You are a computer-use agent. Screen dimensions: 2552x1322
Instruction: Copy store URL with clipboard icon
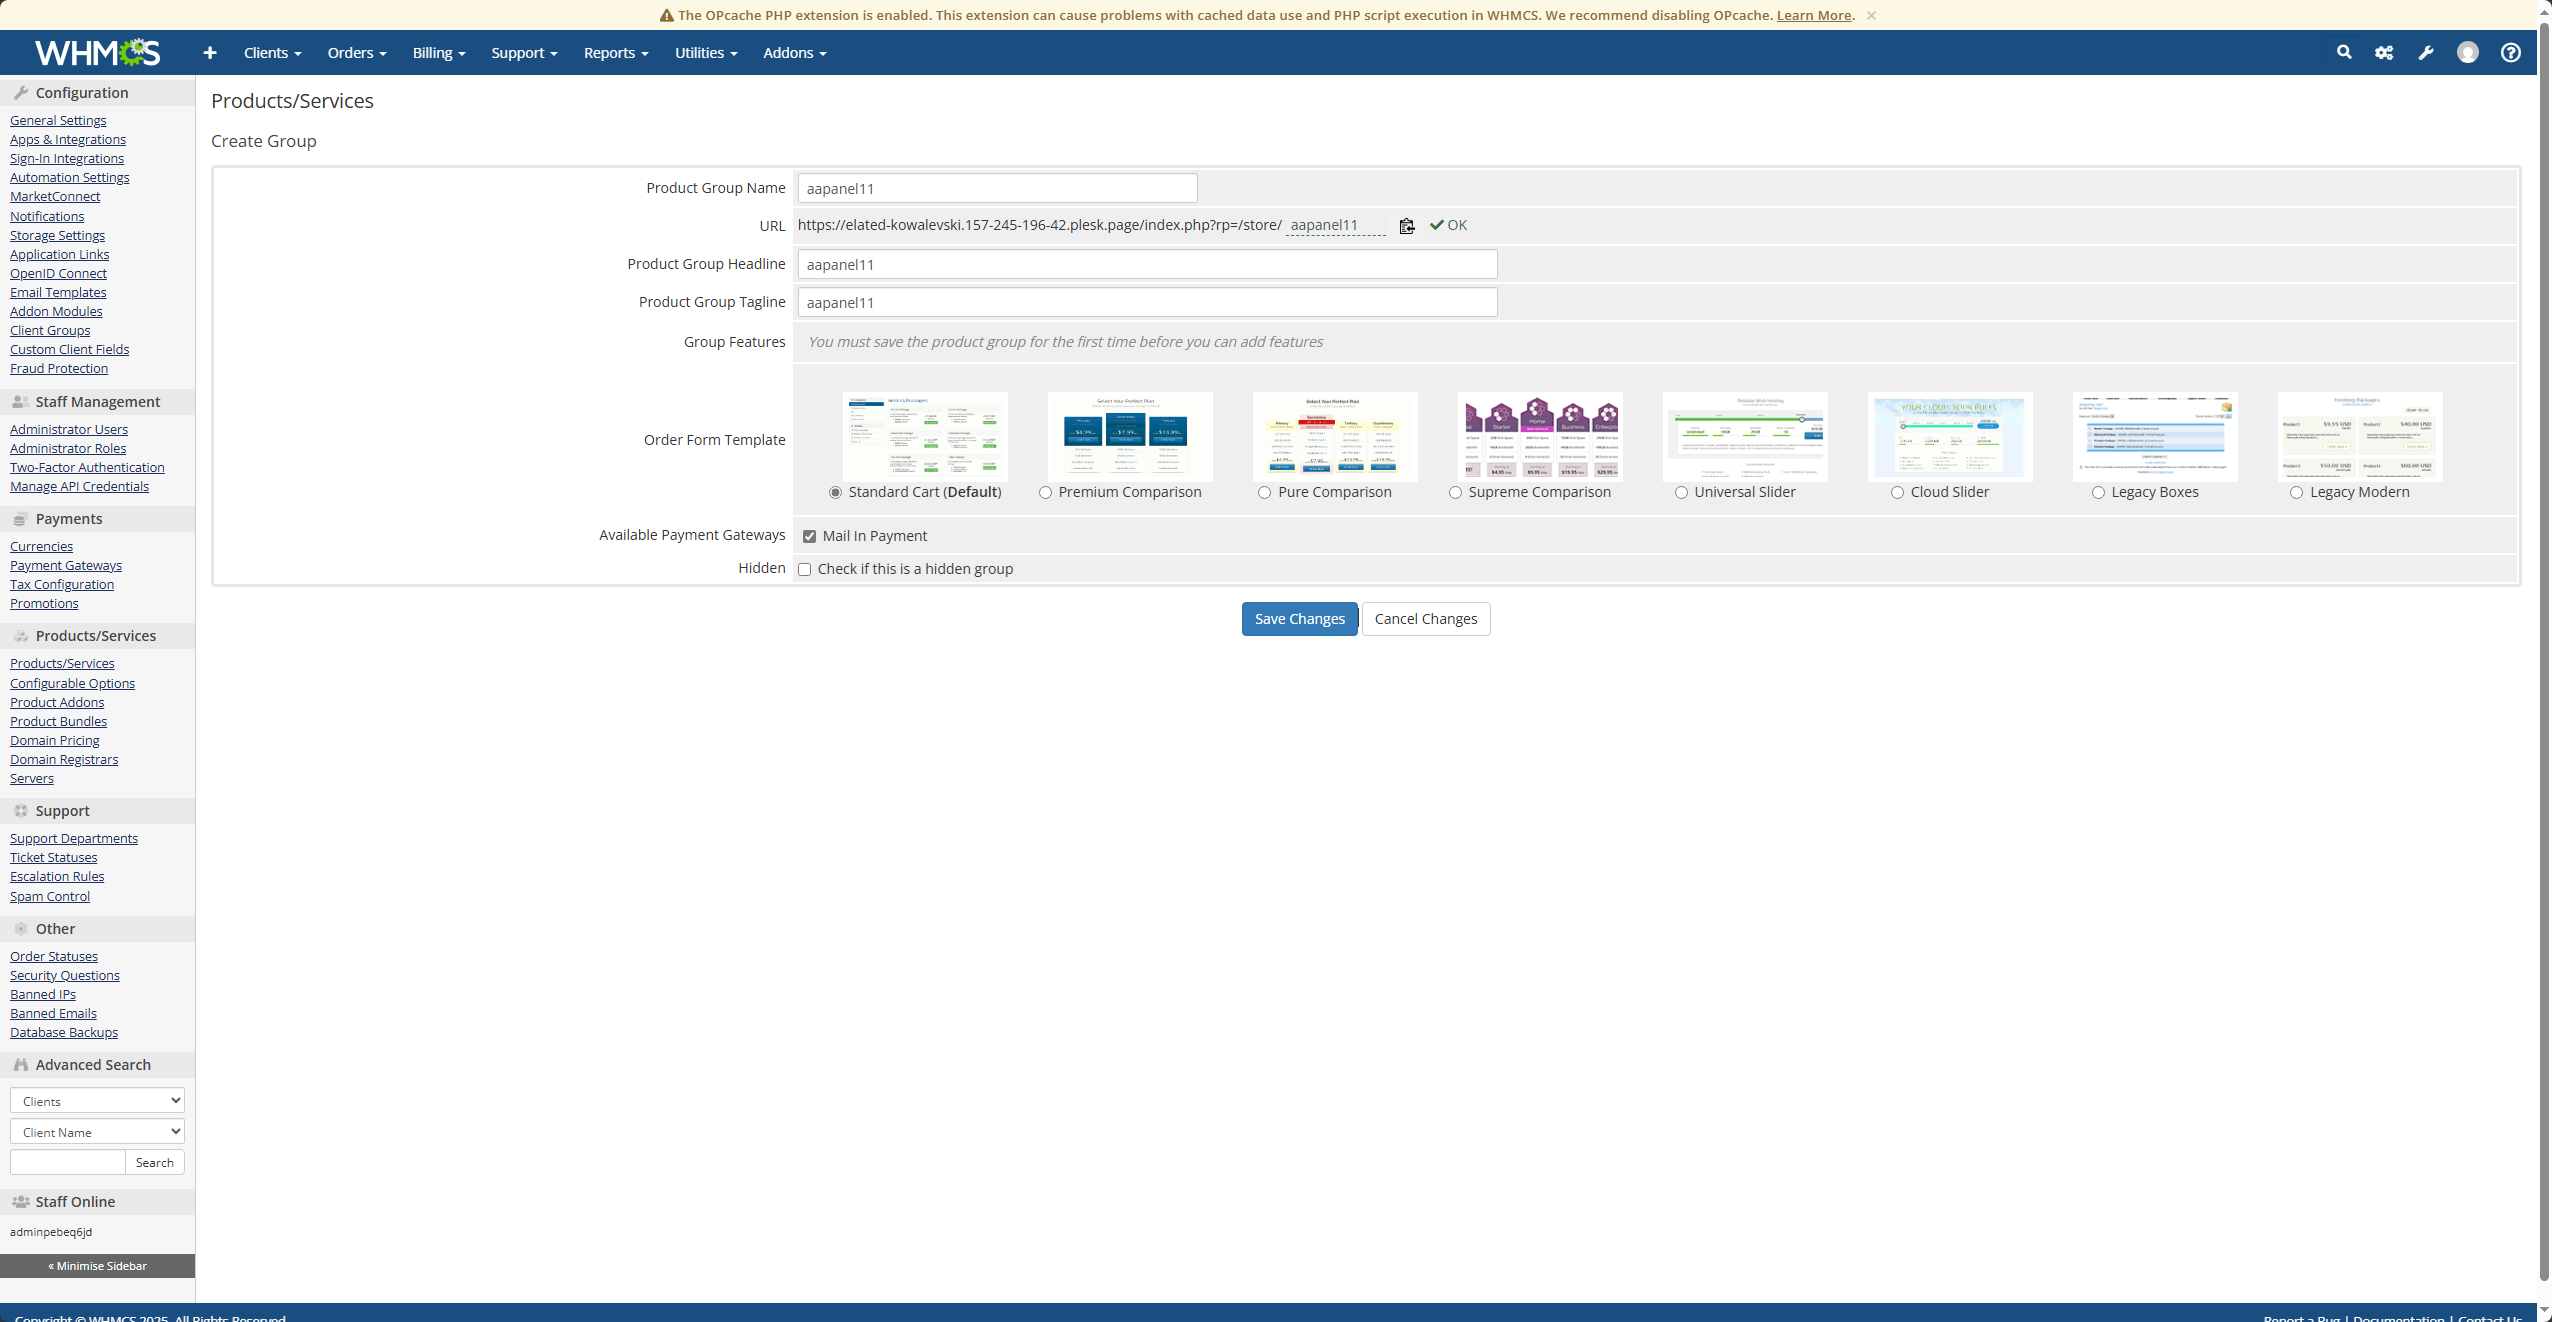pyautogui.click(x=1406, y=226)
